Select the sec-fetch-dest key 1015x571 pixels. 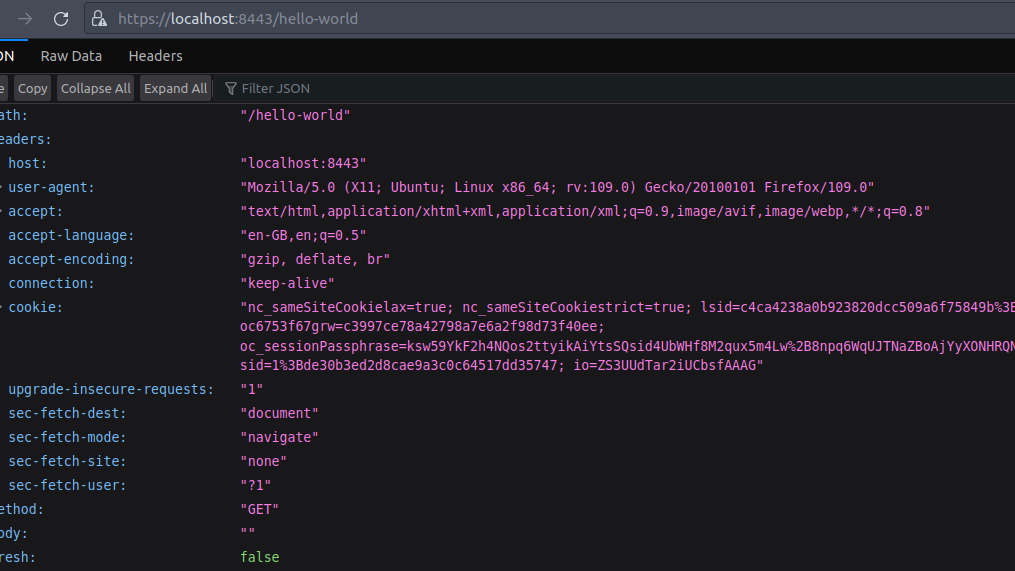(67, 413)
